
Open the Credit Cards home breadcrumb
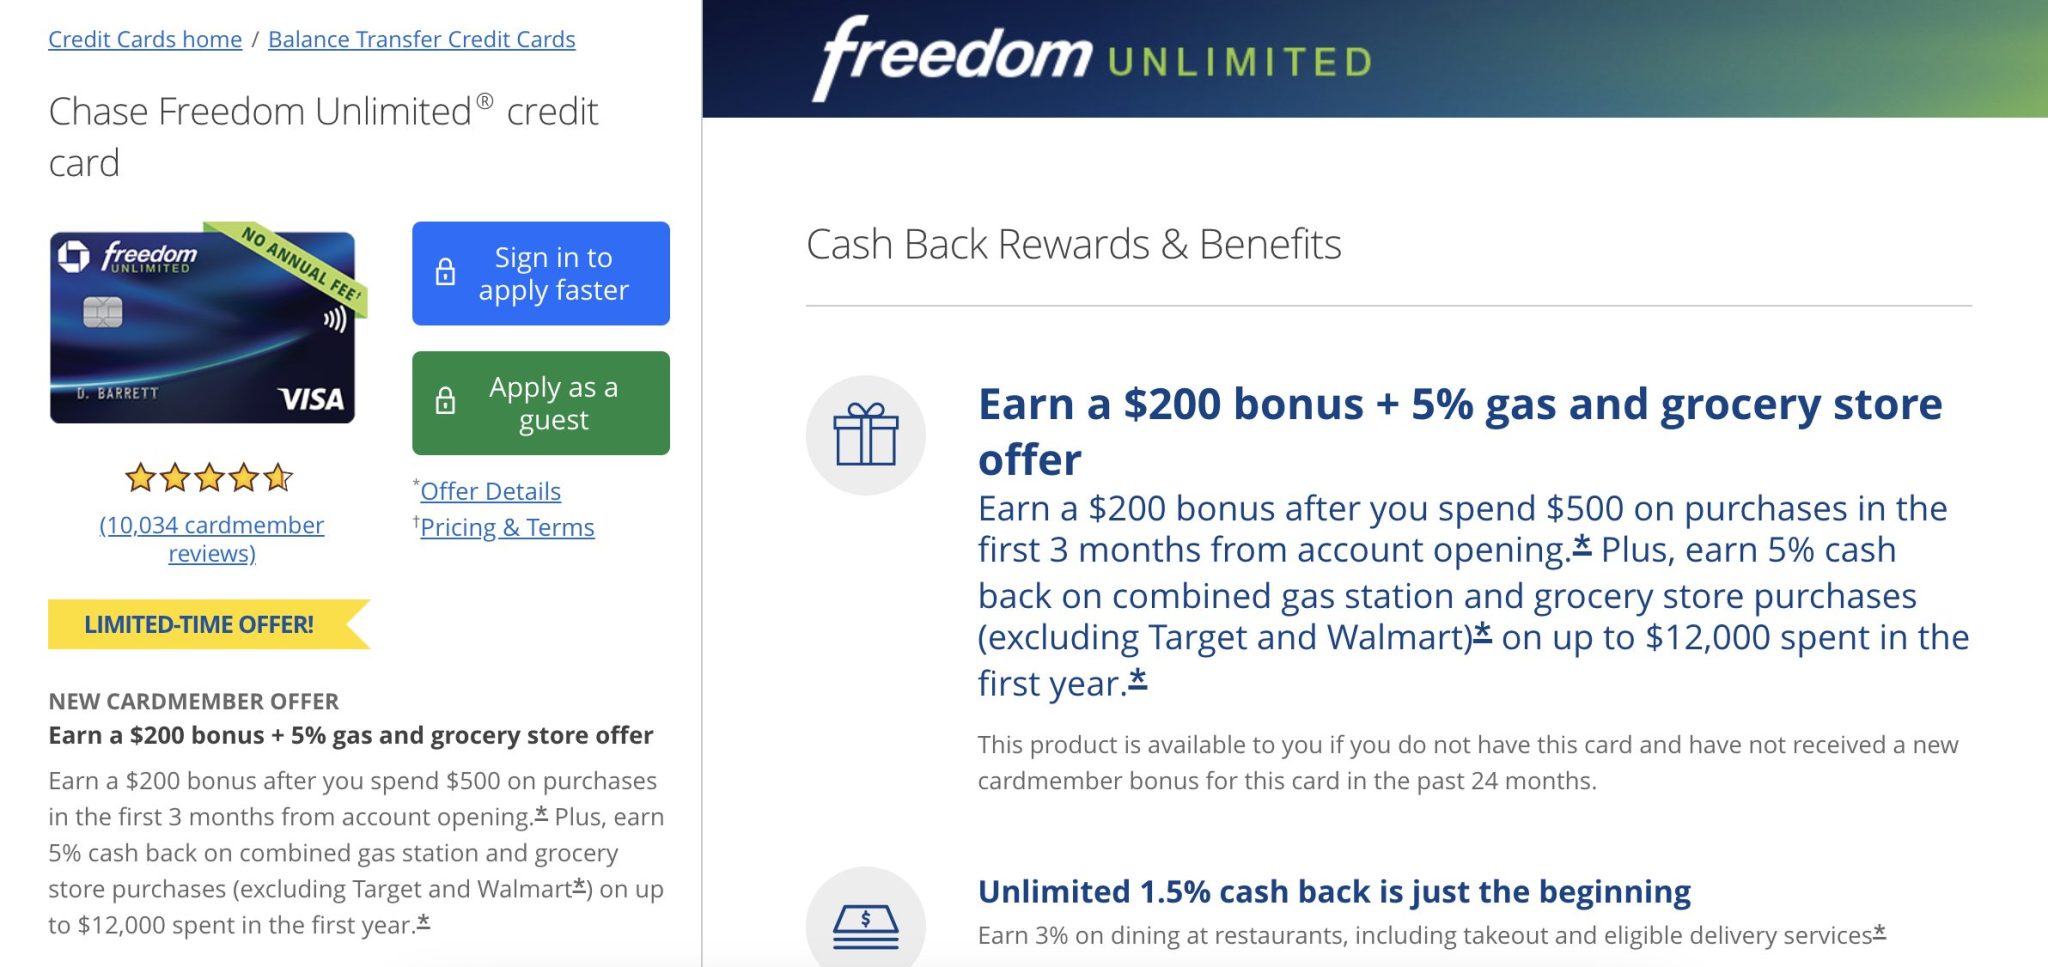click(x=145, y=39)
